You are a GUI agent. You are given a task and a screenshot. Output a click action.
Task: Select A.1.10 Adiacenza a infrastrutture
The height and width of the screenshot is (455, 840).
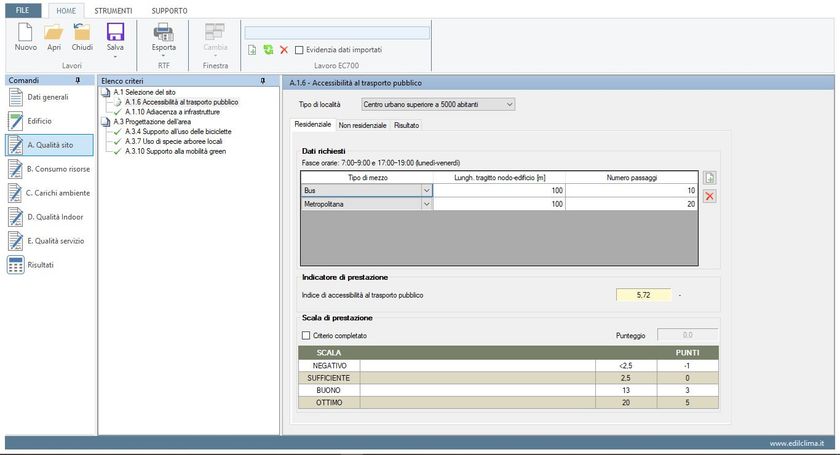point(172,112)
